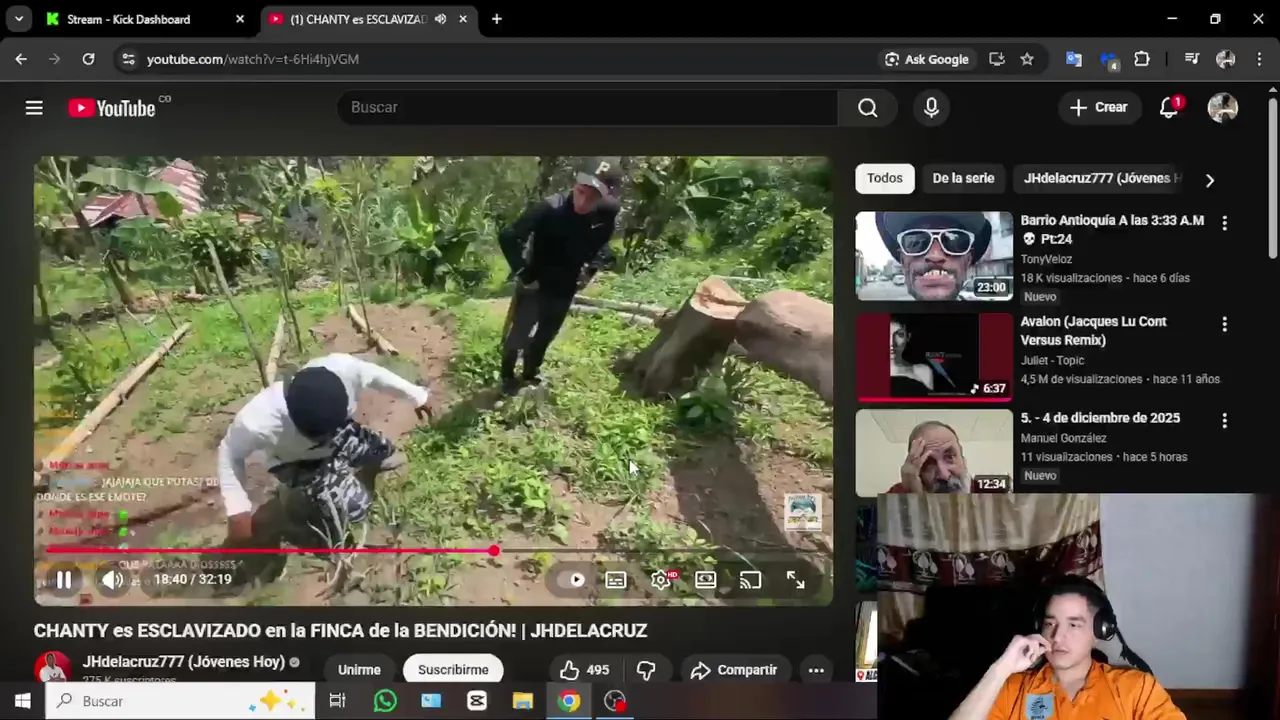Open the Extensions puzzle icon
This screenshot has width=1280, height=720.
(x=1142, y=59)
